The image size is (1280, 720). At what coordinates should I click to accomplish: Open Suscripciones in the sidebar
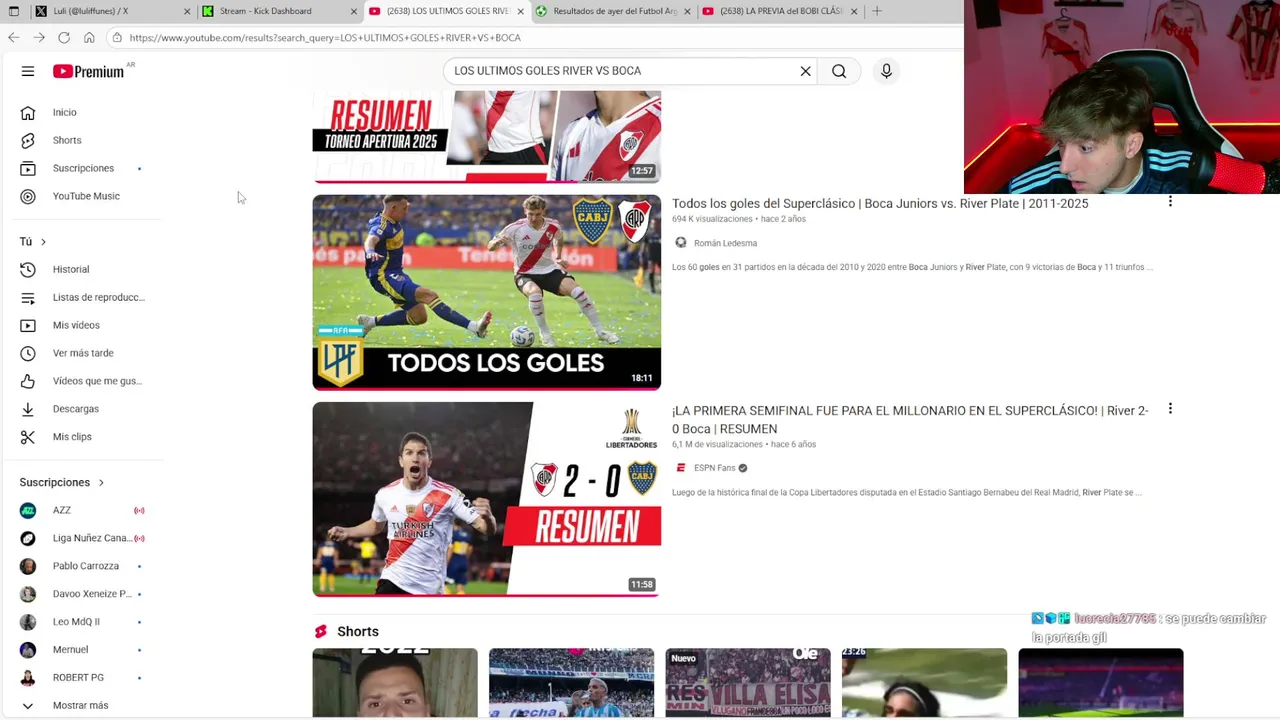click(82, 168)
